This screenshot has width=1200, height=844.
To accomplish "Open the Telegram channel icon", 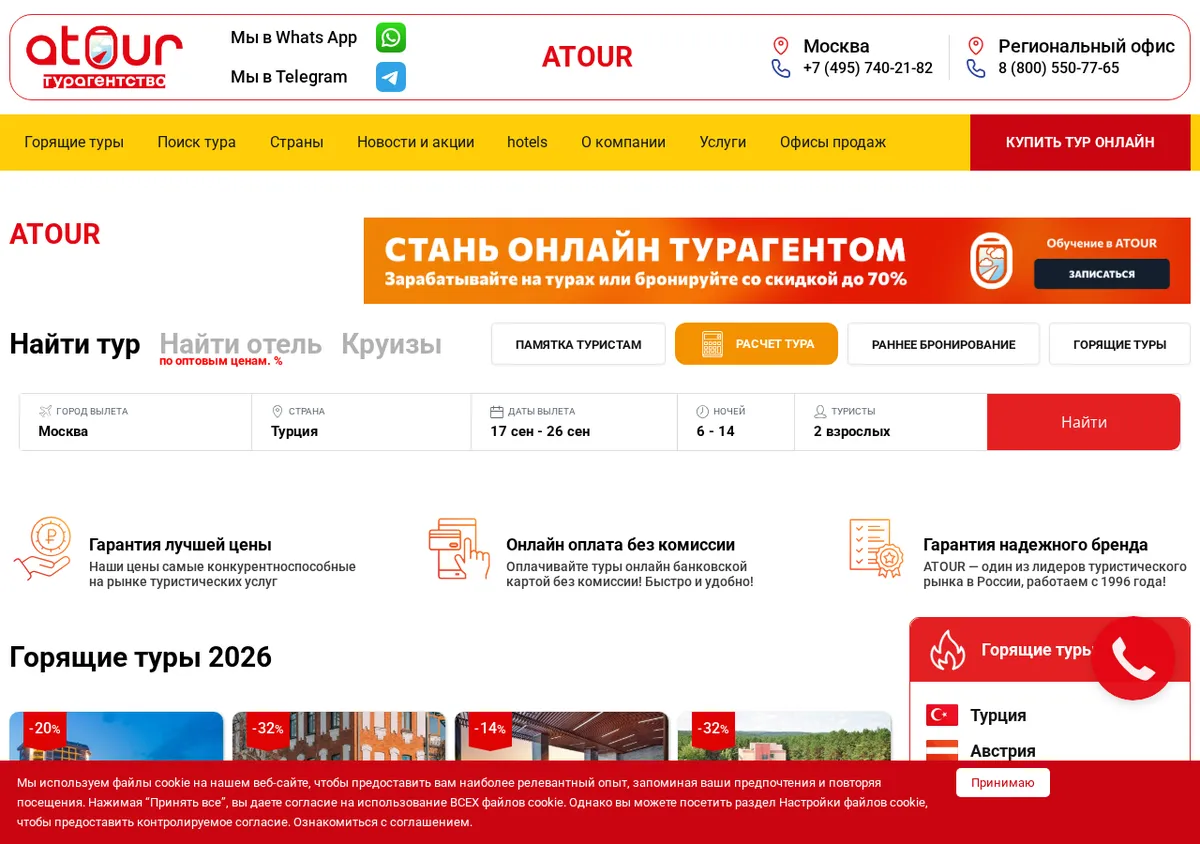I will coord(391,77).
